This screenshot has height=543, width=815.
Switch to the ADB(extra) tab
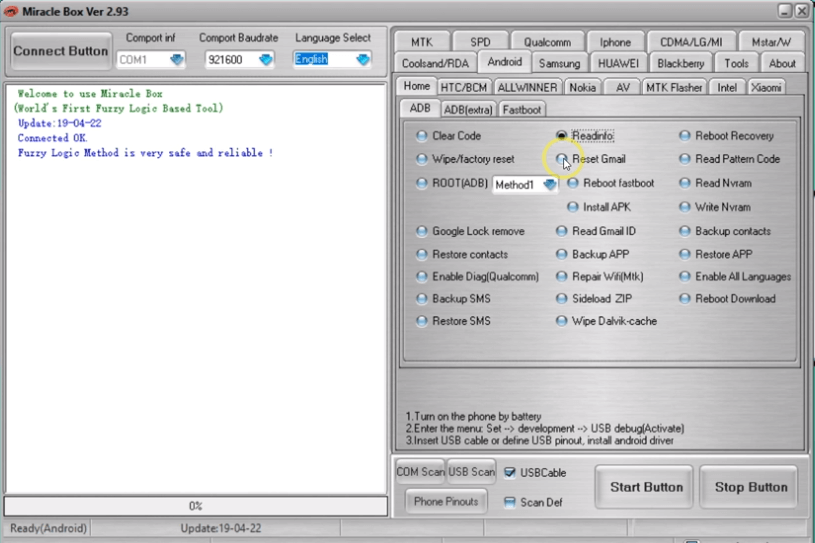pyautogui.click(x=468, y=110)
